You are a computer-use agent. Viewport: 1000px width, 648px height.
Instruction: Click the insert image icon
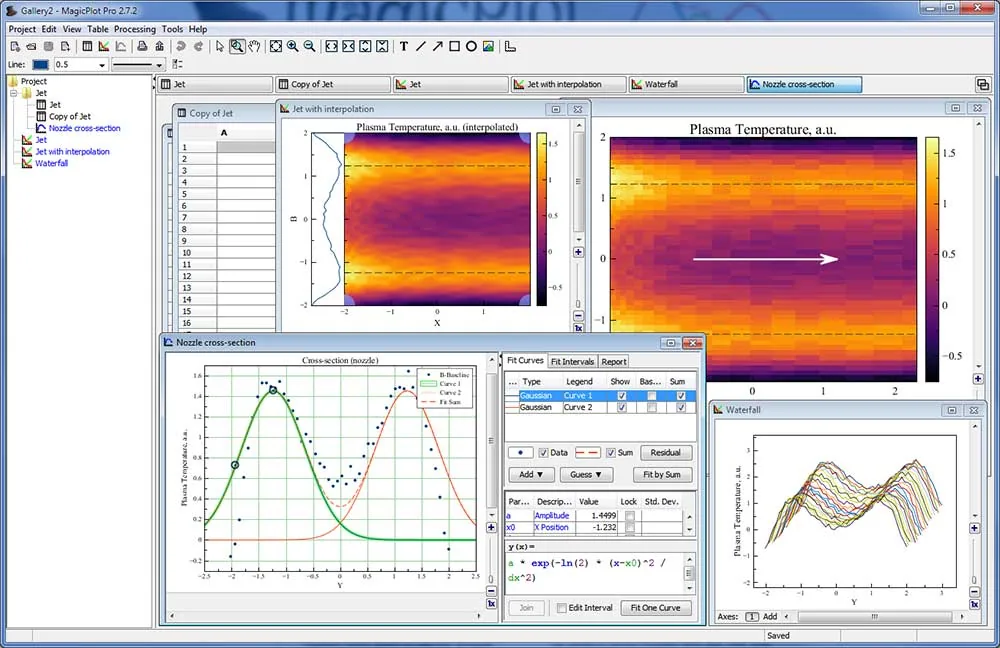[489, 46]
